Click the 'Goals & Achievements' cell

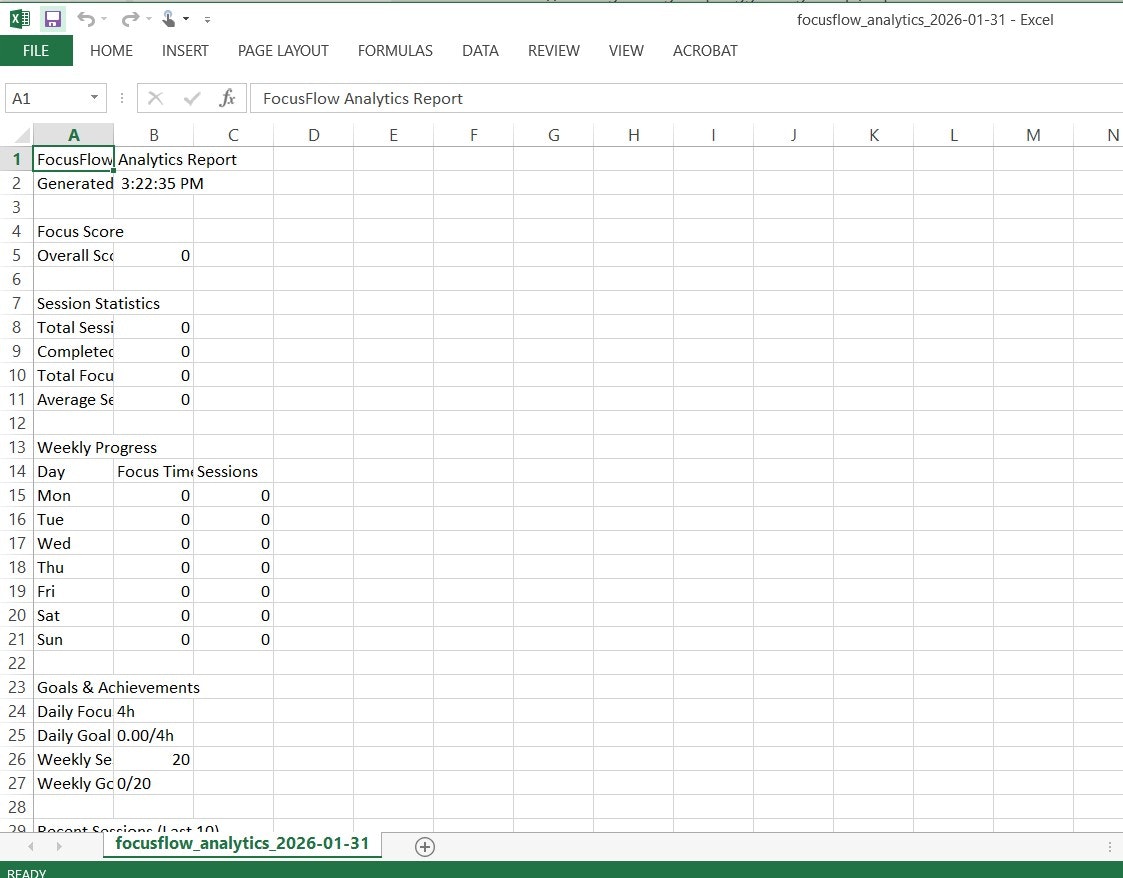pyautogui.click(x=73, y=688)
